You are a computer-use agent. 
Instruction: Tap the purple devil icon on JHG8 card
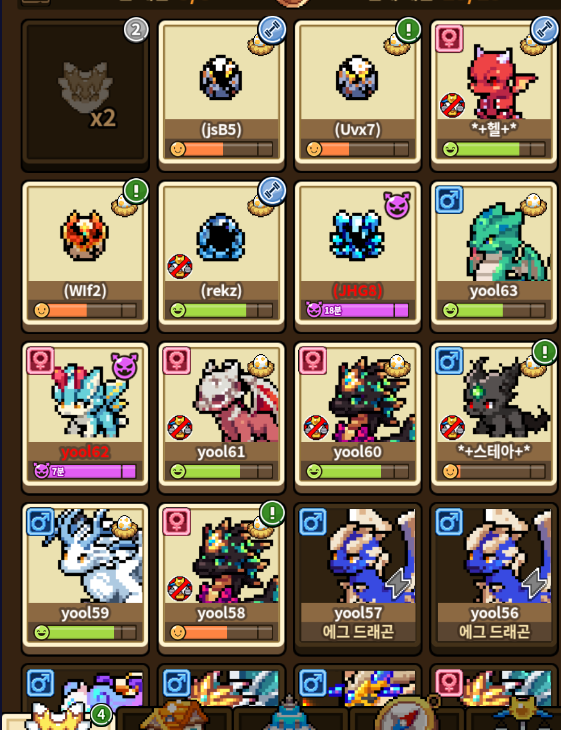click(397, 204)
